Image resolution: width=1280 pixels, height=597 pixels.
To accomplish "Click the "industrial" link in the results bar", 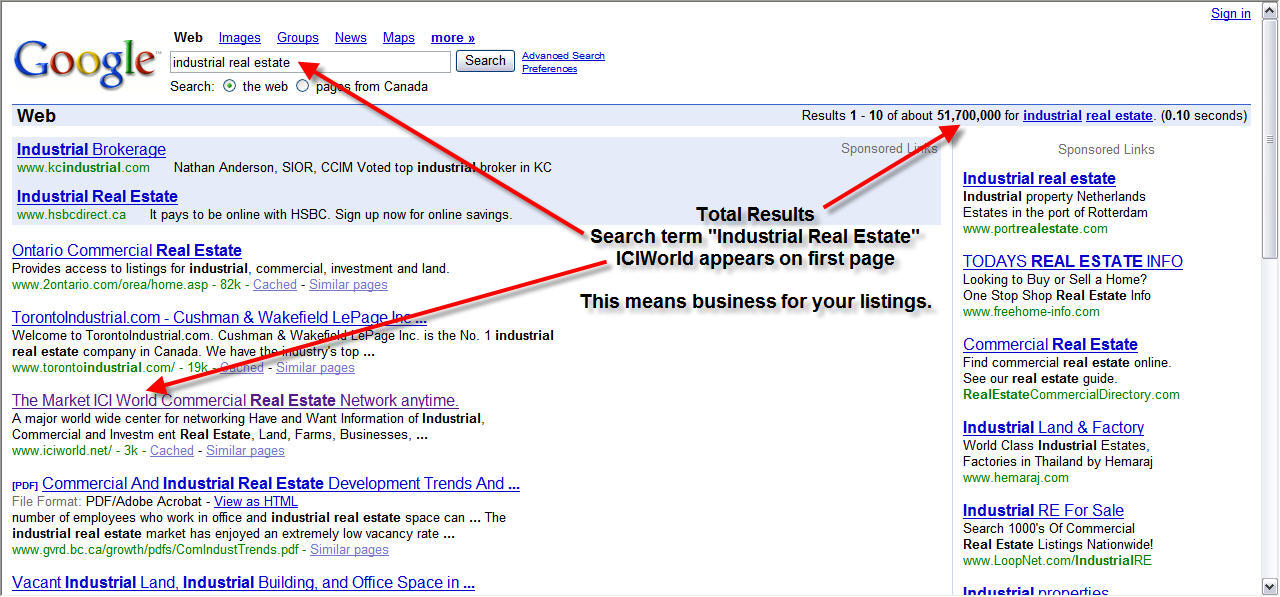I will [1052, 116].
